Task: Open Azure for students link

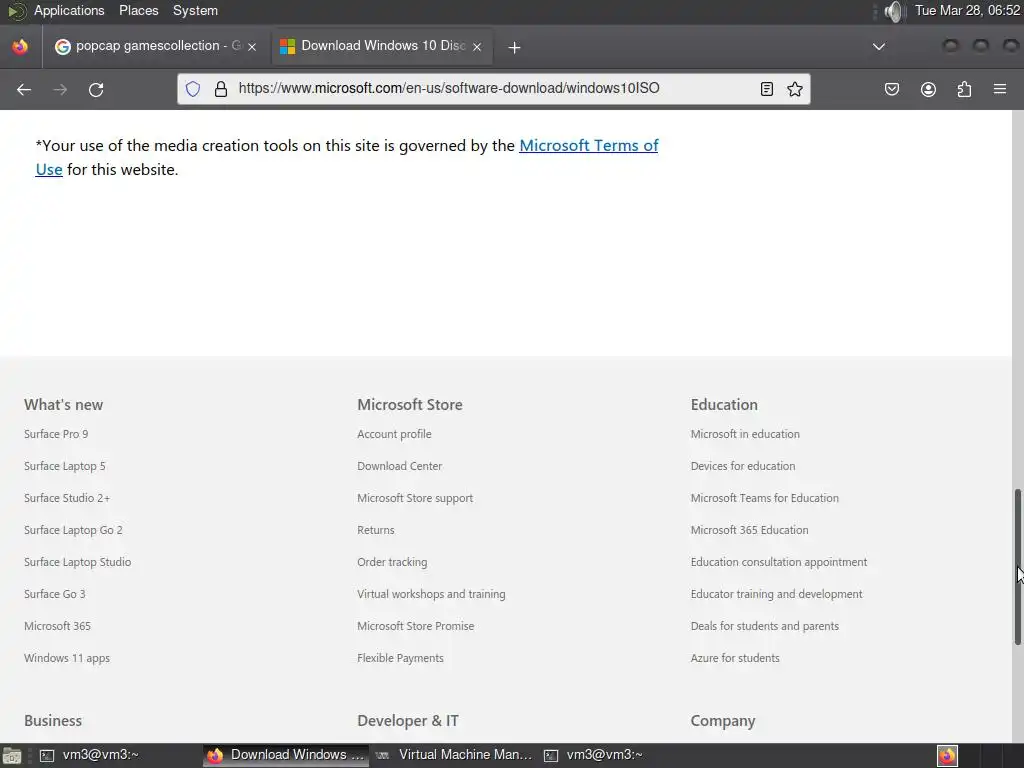Action: tap(735, 658)
